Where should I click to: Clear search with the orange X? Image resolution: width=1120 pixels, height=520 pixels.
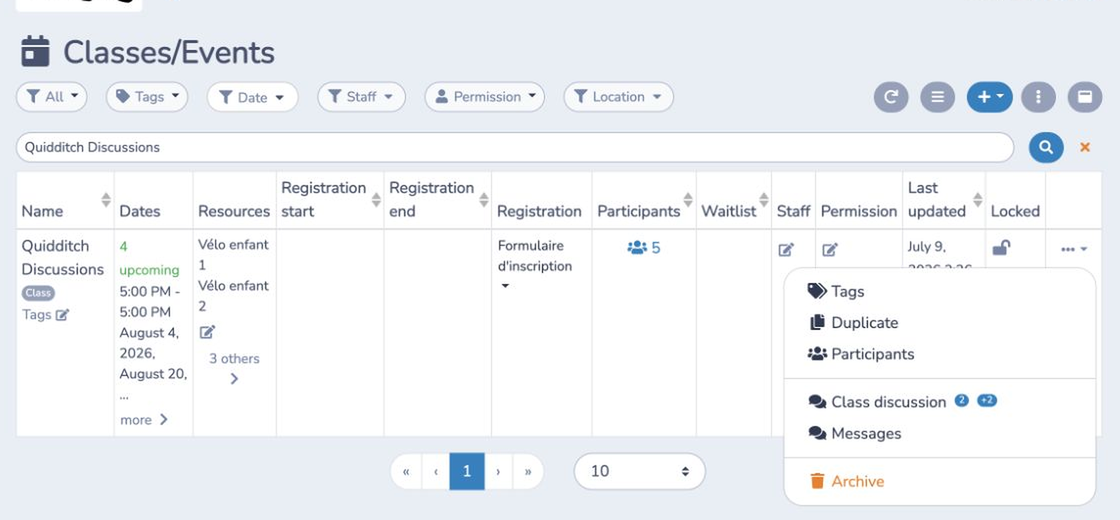[1085, 147]
